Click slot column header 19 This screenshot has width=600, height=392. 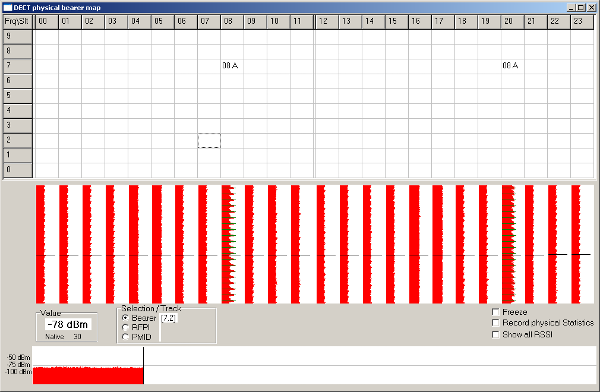click(x=490, y=22)
